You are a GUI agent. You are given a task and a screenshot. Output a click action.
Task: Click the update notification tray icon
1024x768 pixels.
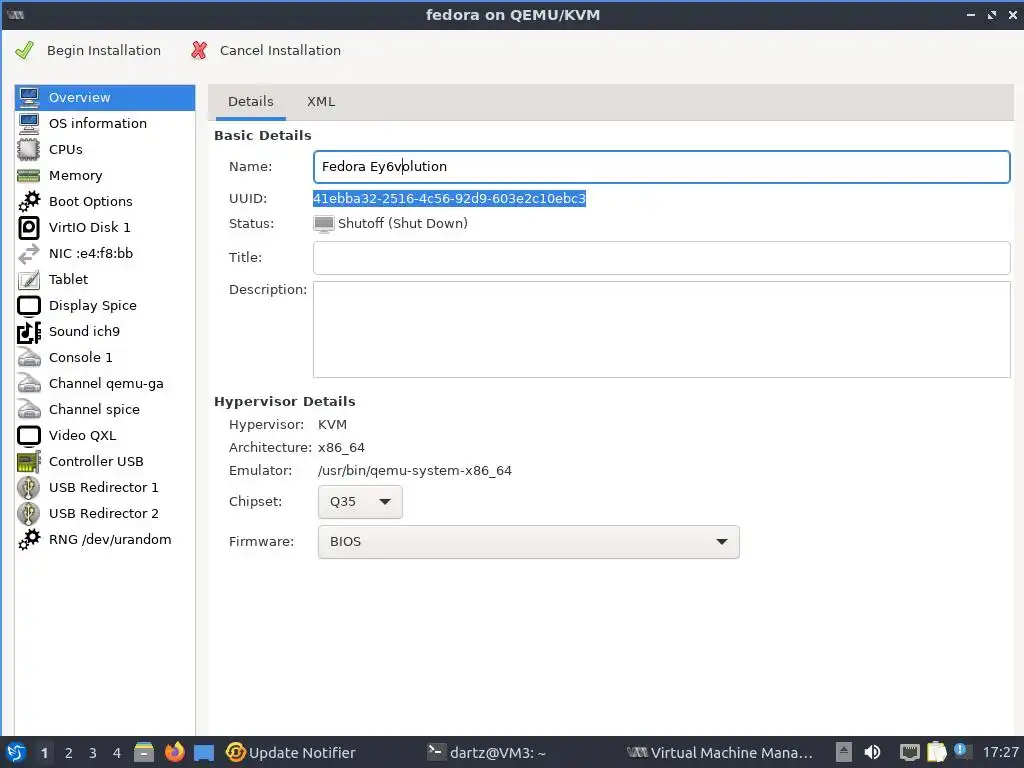pos(961,751)
